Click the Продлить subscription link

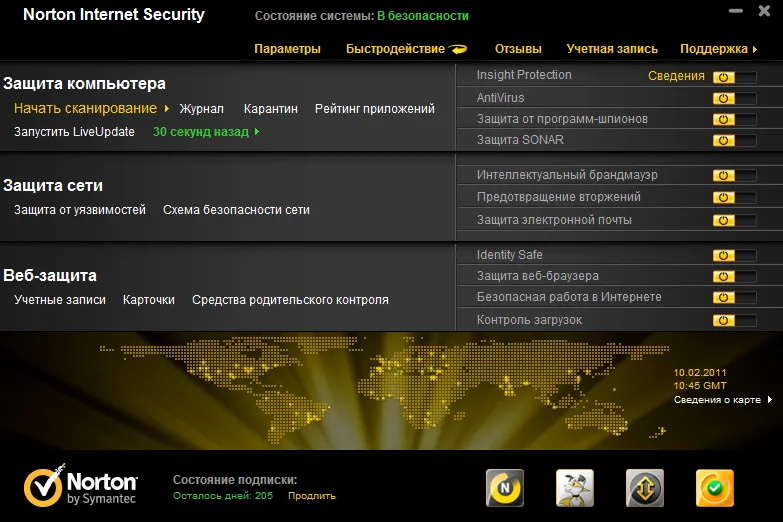(x=311, y=496)
